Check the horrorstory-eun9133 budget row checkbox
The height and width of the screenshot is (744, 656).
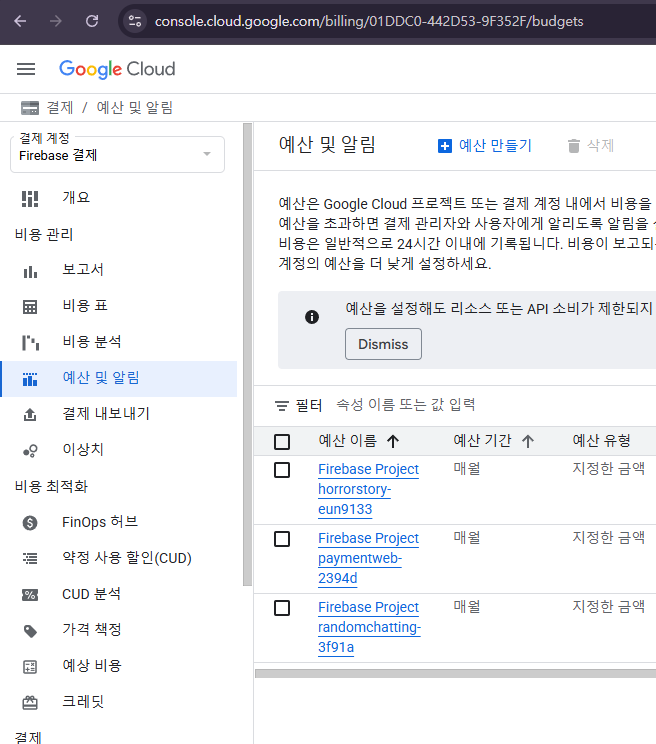282,470
